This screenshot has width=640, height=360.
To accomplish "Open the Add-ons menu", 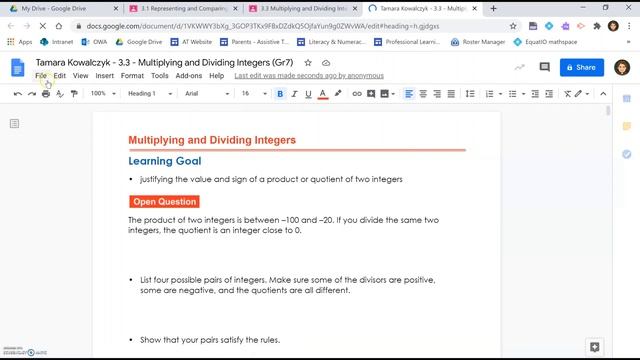I will coord(189,76).
